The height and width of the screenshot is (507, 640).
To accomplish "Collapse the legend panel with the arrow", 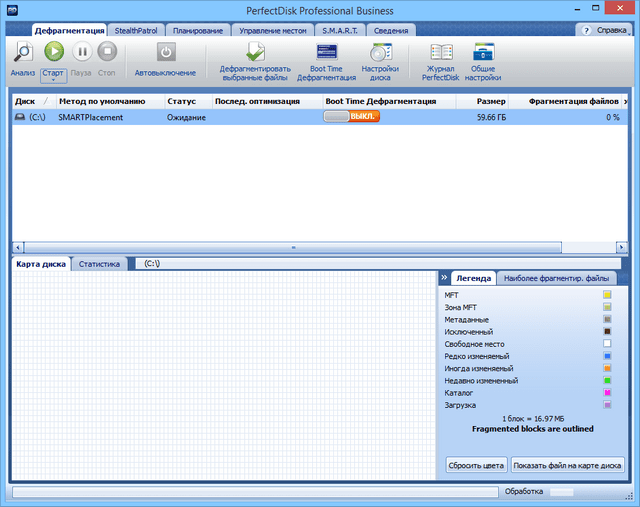I will point(444,278).
